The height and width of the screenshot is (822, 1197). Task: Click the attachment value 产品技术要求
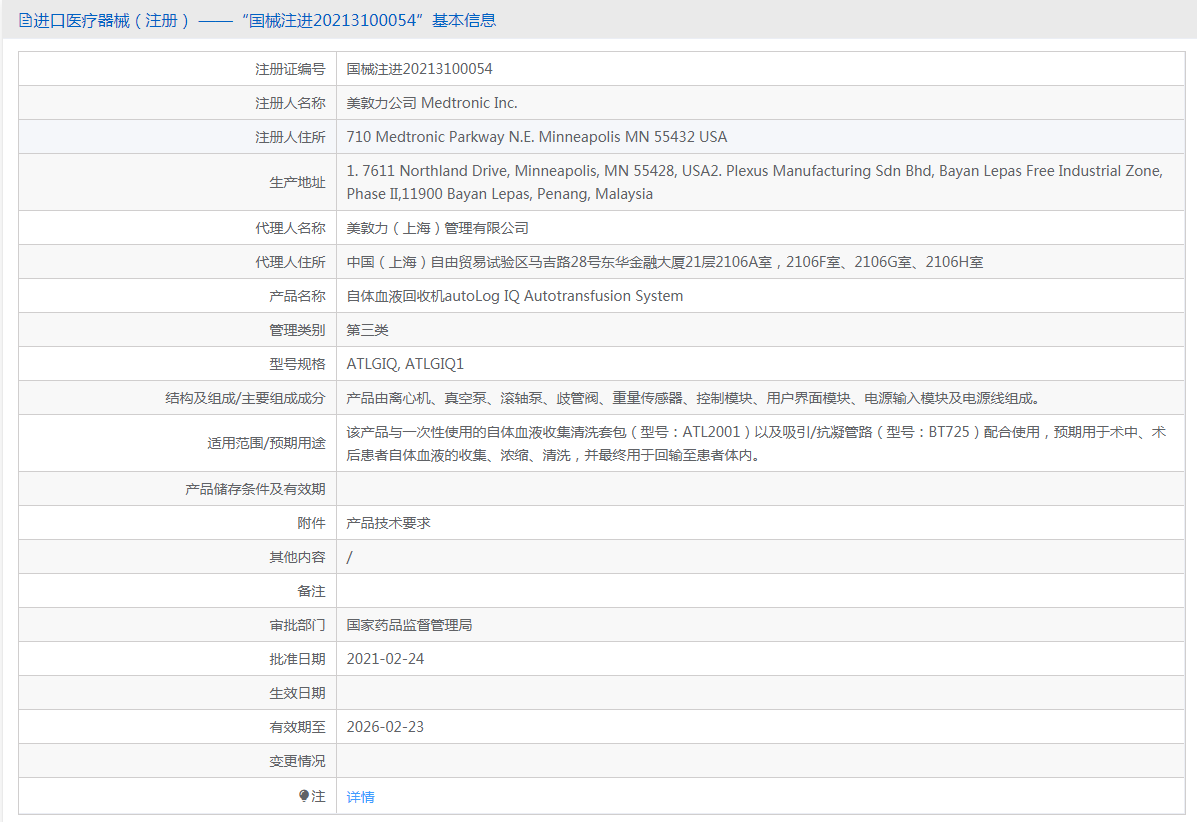[388, 523]
